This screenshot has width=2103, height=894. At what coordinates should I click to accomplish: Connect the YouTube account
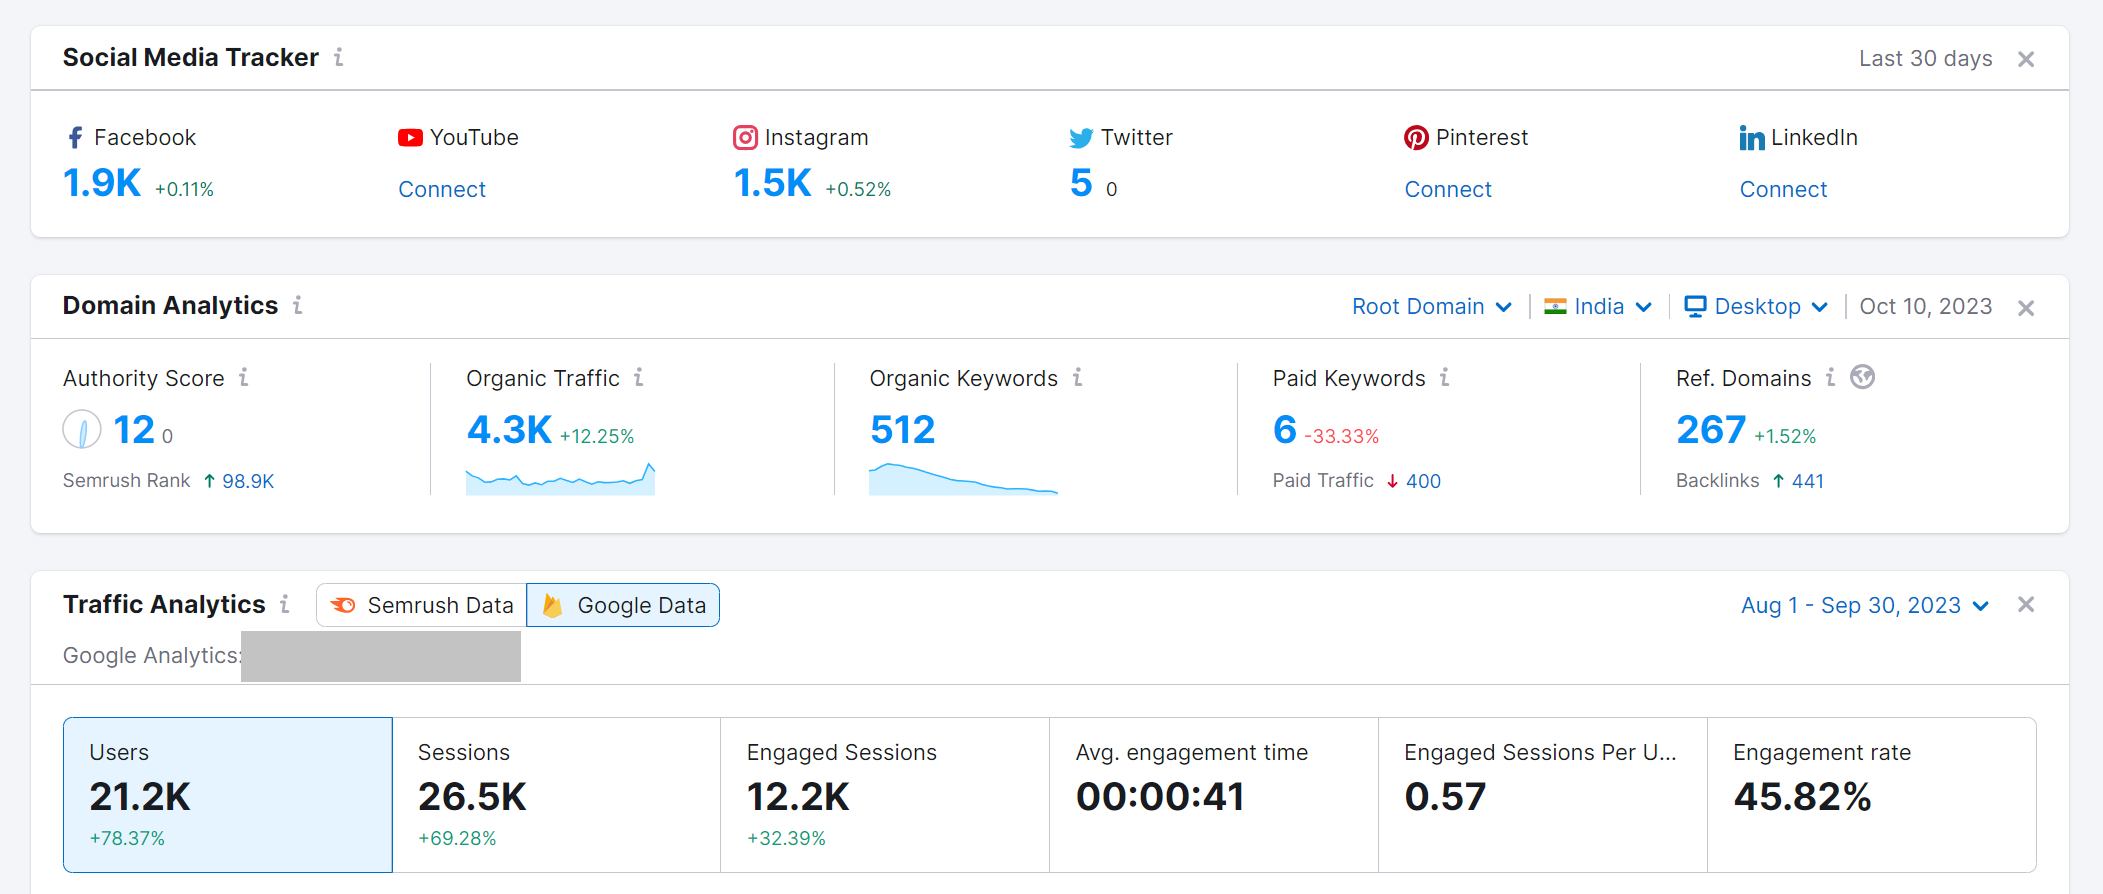[442, 190]
